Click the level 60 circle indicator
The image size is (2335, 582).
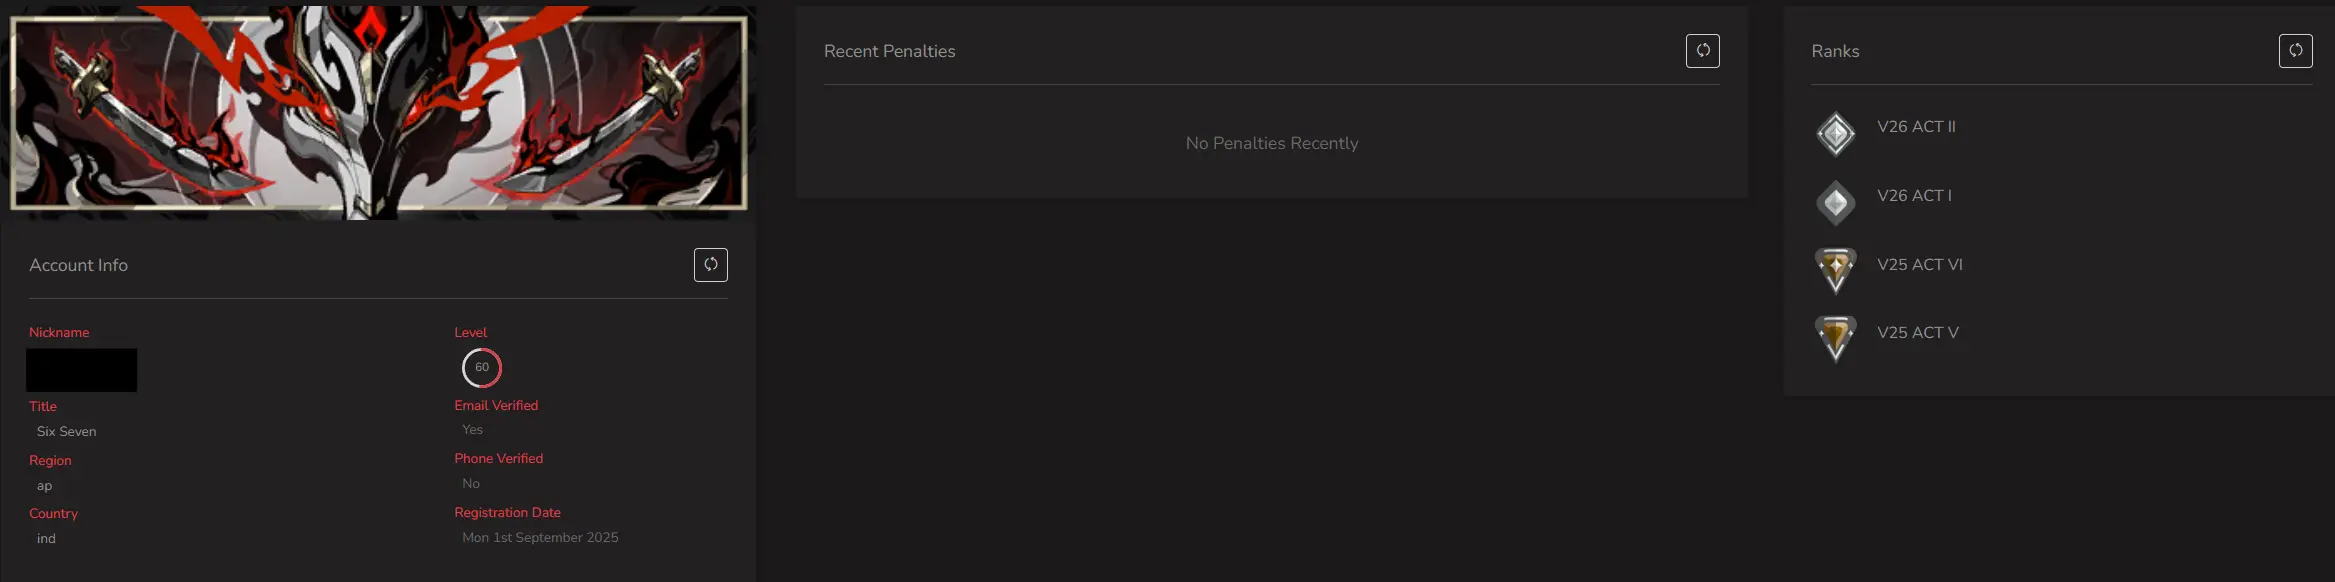pos(482,368)
